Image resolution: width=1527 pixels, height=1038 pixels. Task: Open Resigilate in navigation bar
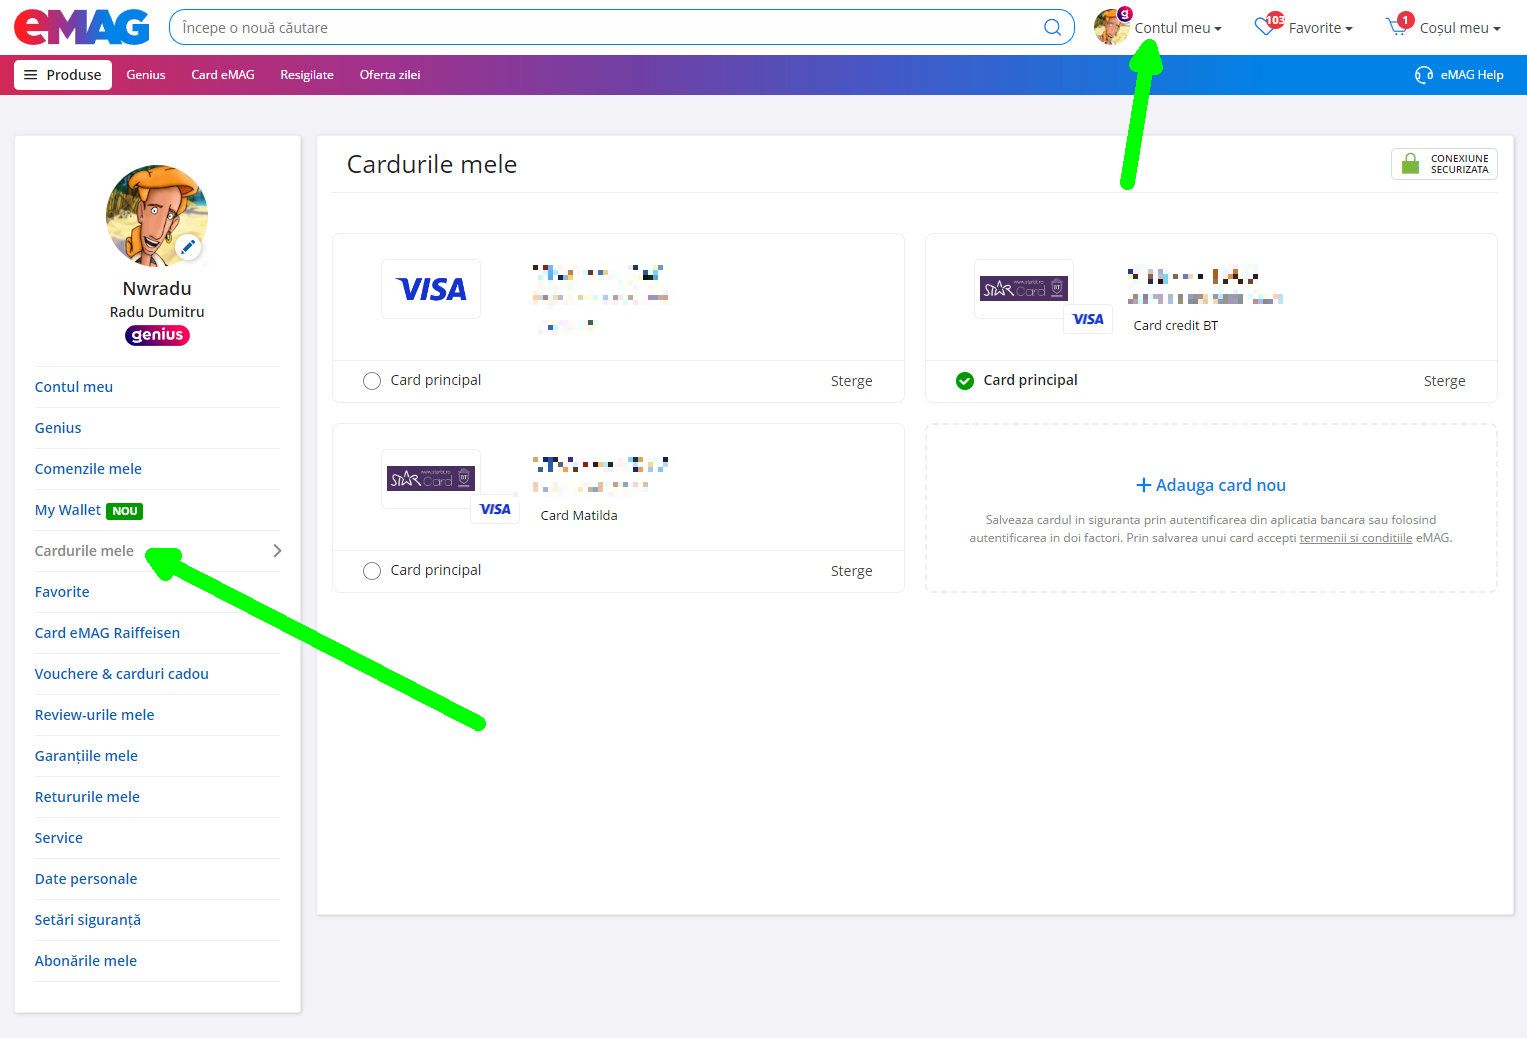click(307, 75)
